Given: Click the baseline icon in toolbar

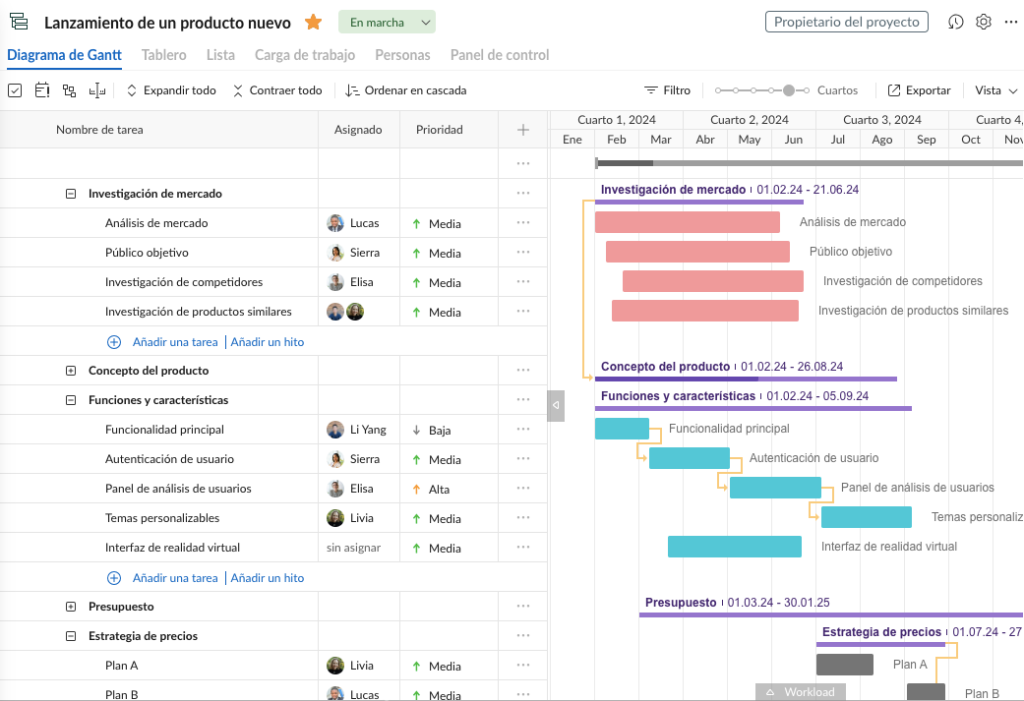Looking at the screenshot, I should pyautogui.click(x=96, y=90).
